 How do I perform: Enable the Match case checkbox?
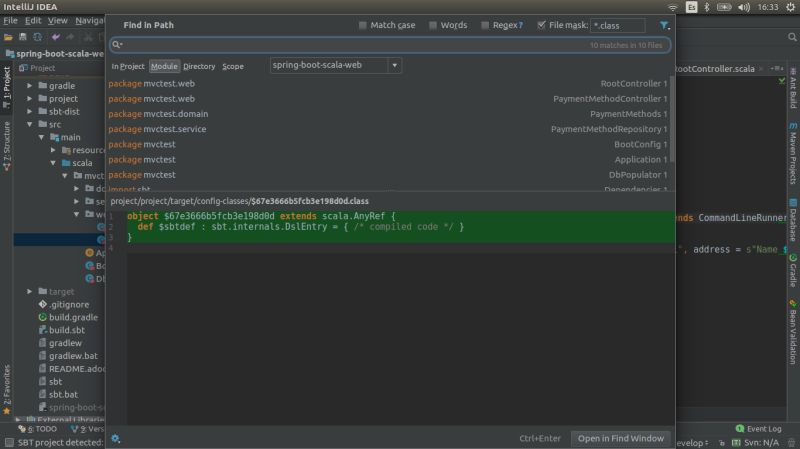pos(362,25)
